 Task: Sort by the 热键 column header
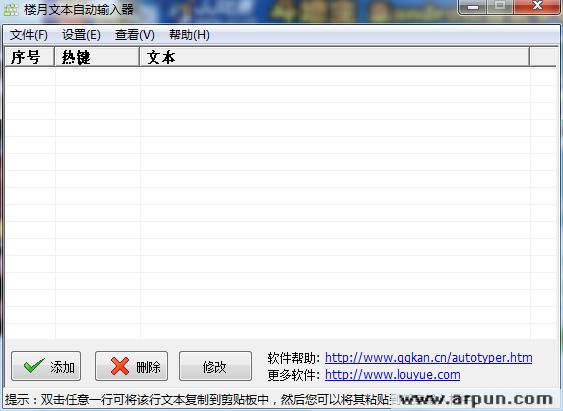[97, 57]
